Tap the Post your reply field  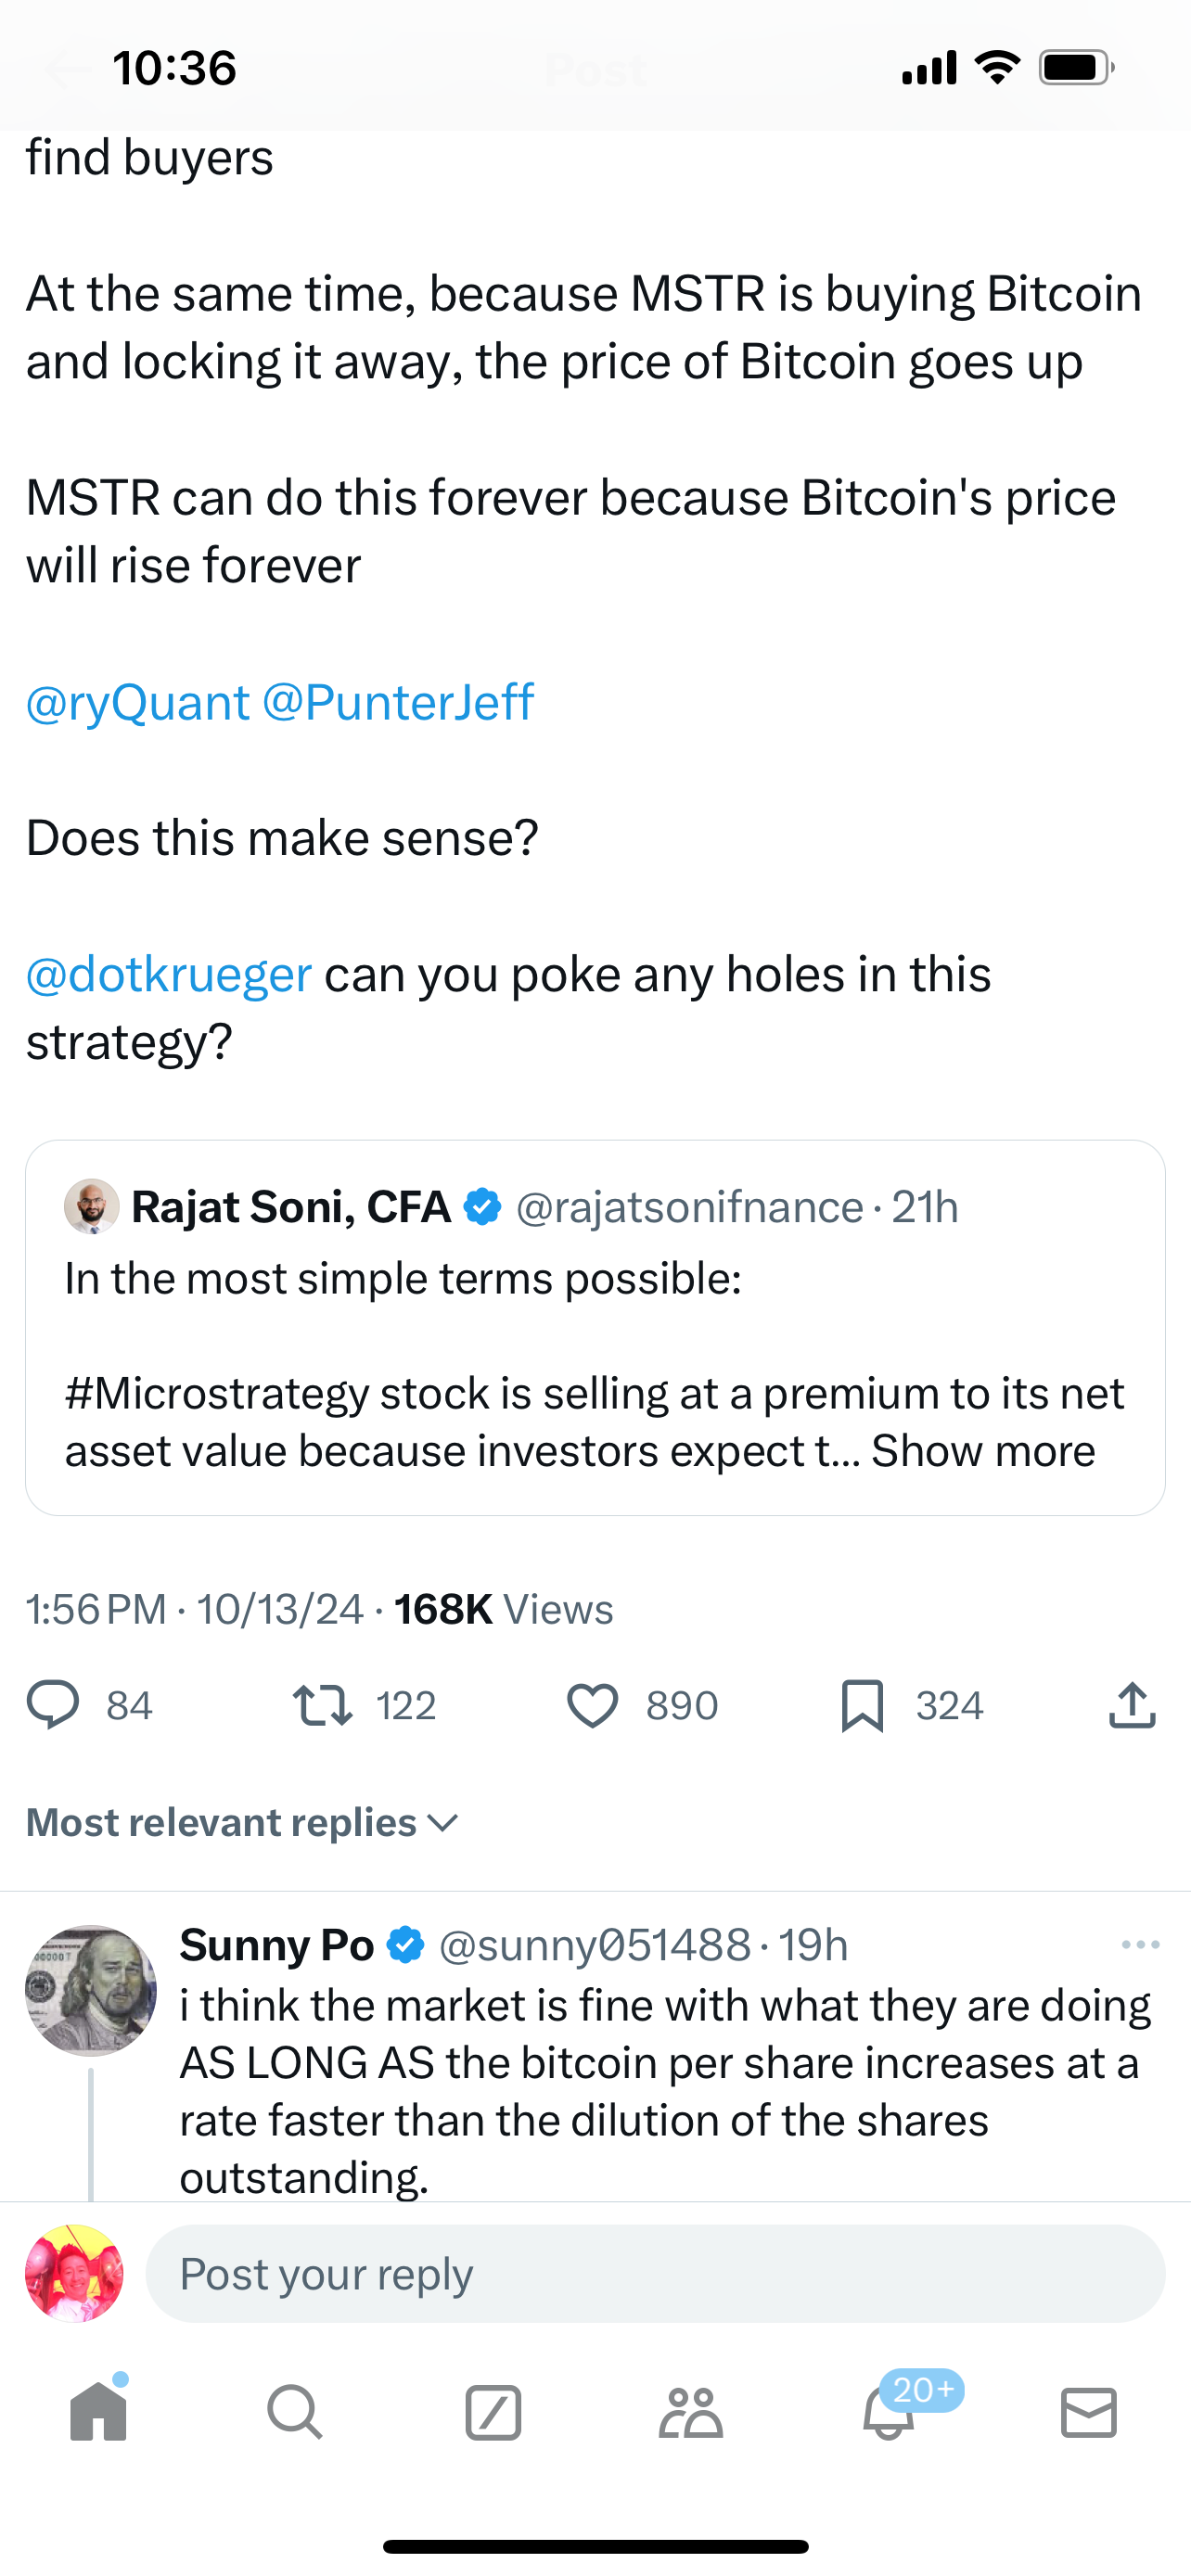tap(655, 2273)
